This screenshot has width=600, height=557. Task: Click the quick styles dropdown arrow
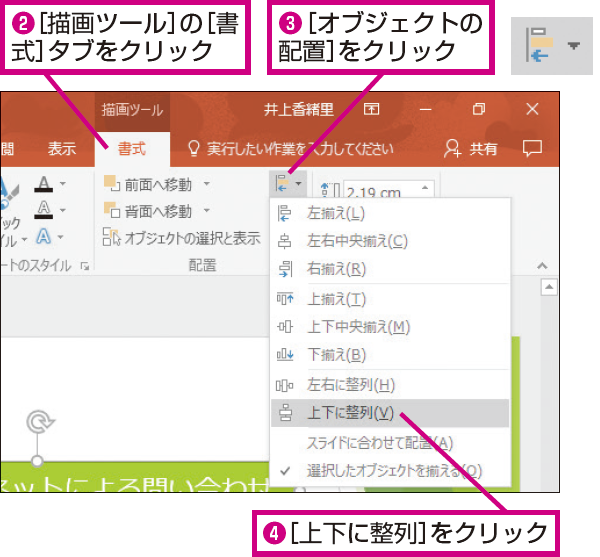tap(24, 240)
